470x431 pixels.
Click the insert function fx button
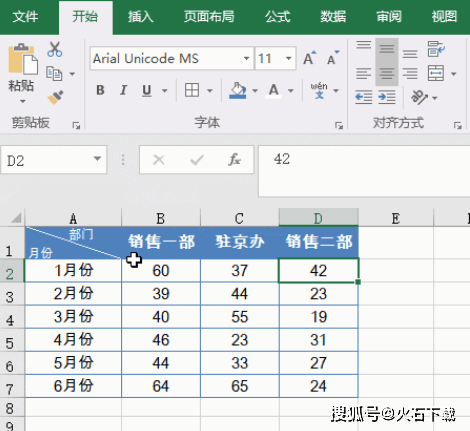tap(234, 160)
